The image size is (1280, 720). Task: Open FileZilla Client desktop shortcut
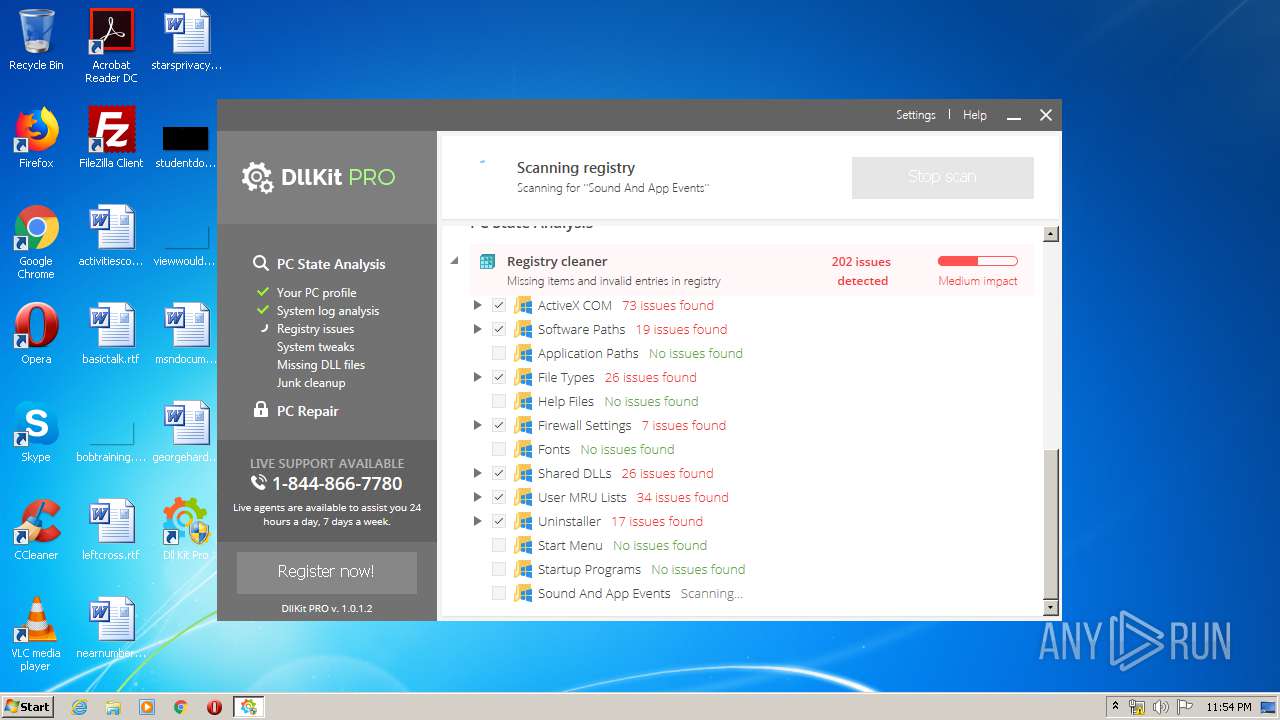pos(111,138)
